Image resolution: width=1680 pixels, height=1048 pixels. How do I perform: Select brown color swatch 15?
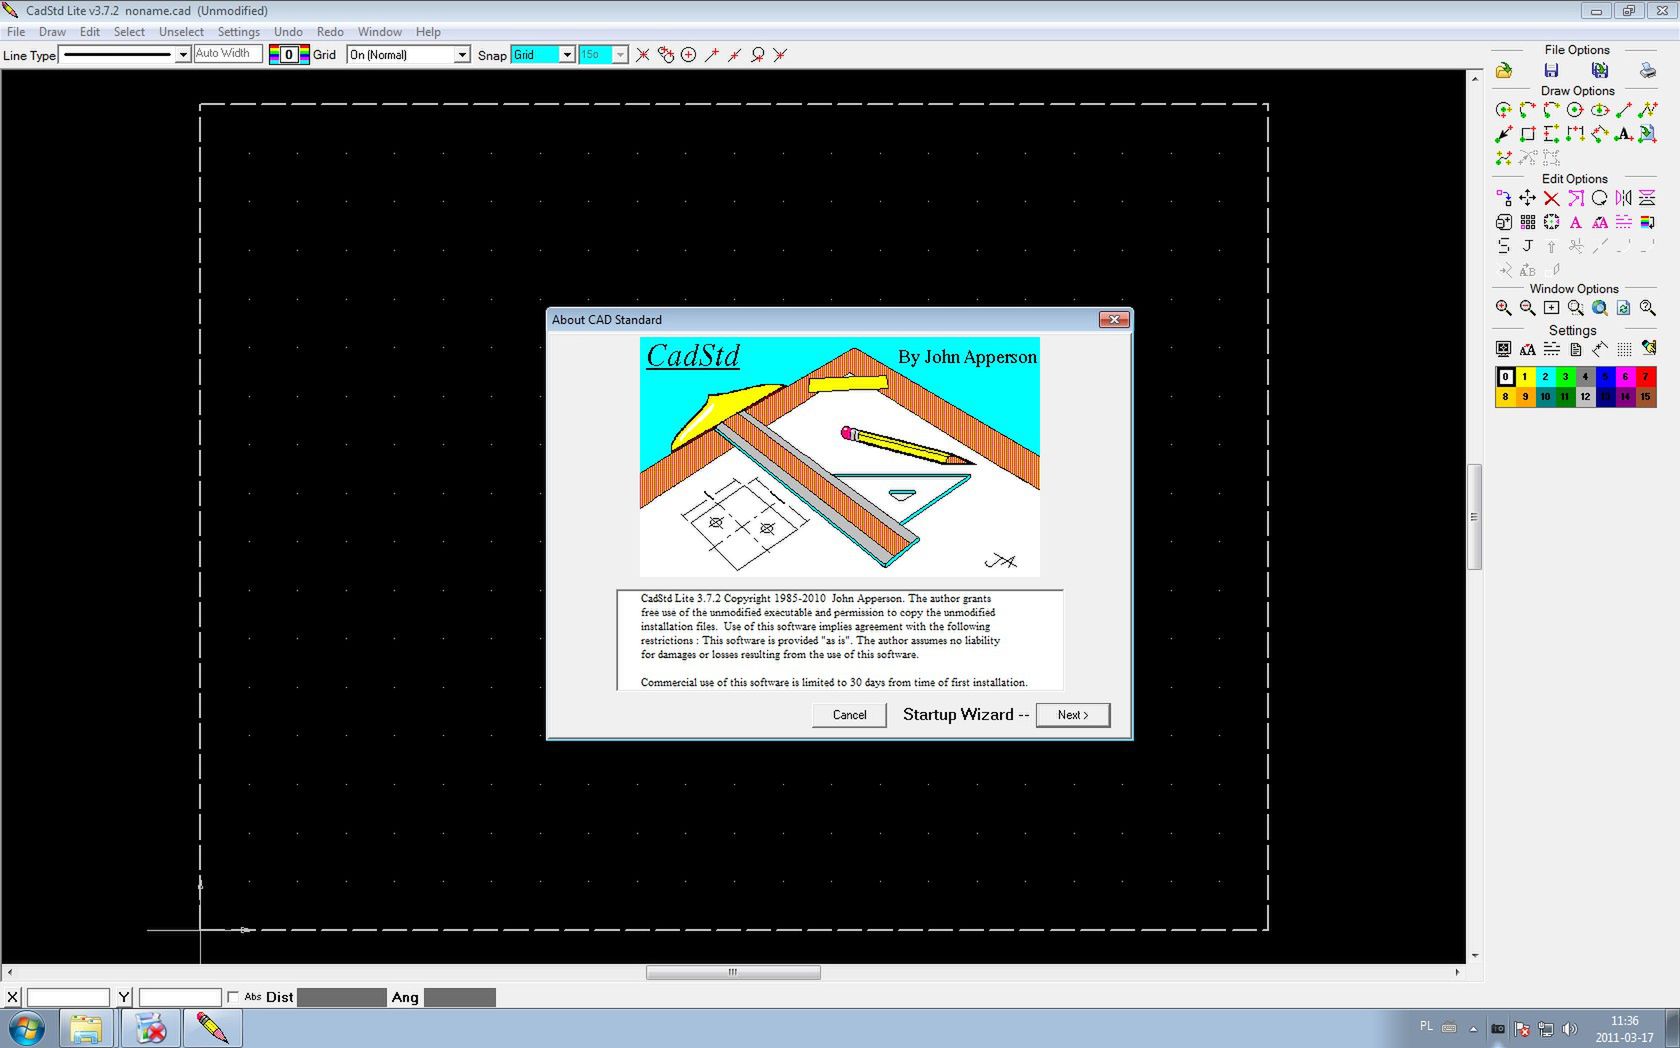(x=1645, y=397)
